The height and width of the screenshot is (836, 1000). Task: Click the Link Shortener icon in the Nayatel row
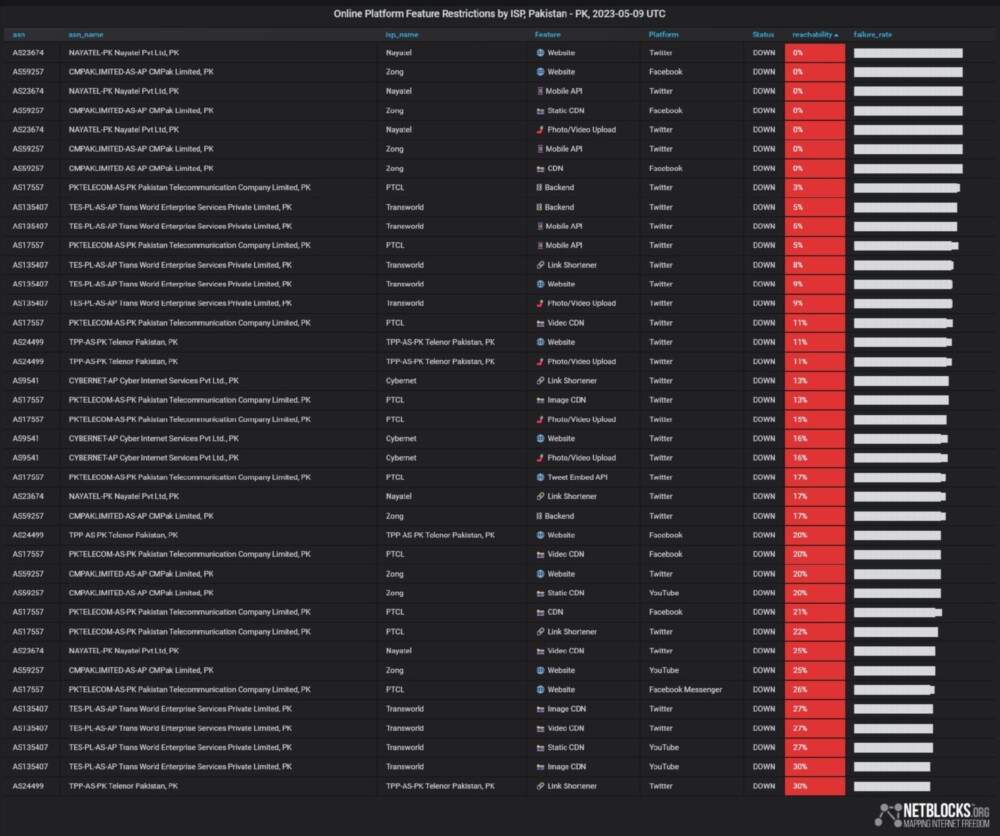pos(540,497)
